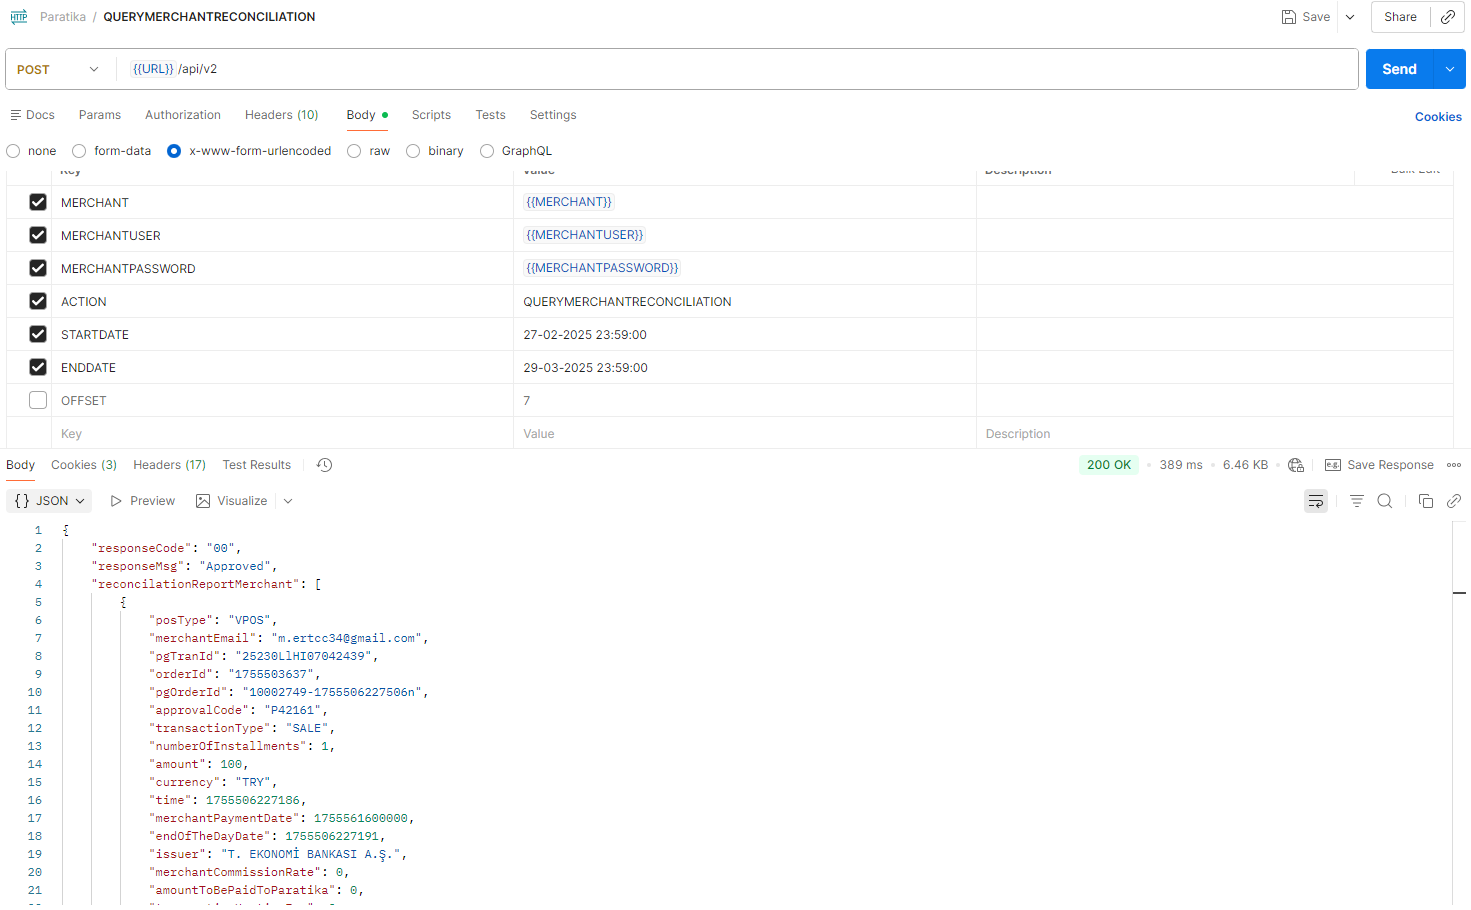Image resolution: width=1471 pixels, height=910 pixels.
Task: Click the filter response icon
Action: [x=1356, y=501]
